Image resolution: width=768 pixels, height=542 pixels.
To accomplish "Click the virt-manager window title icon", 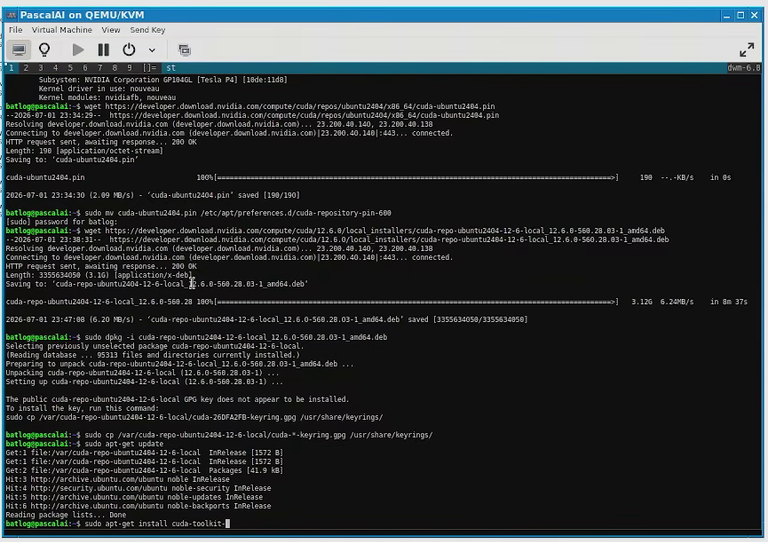I will 11,15.
